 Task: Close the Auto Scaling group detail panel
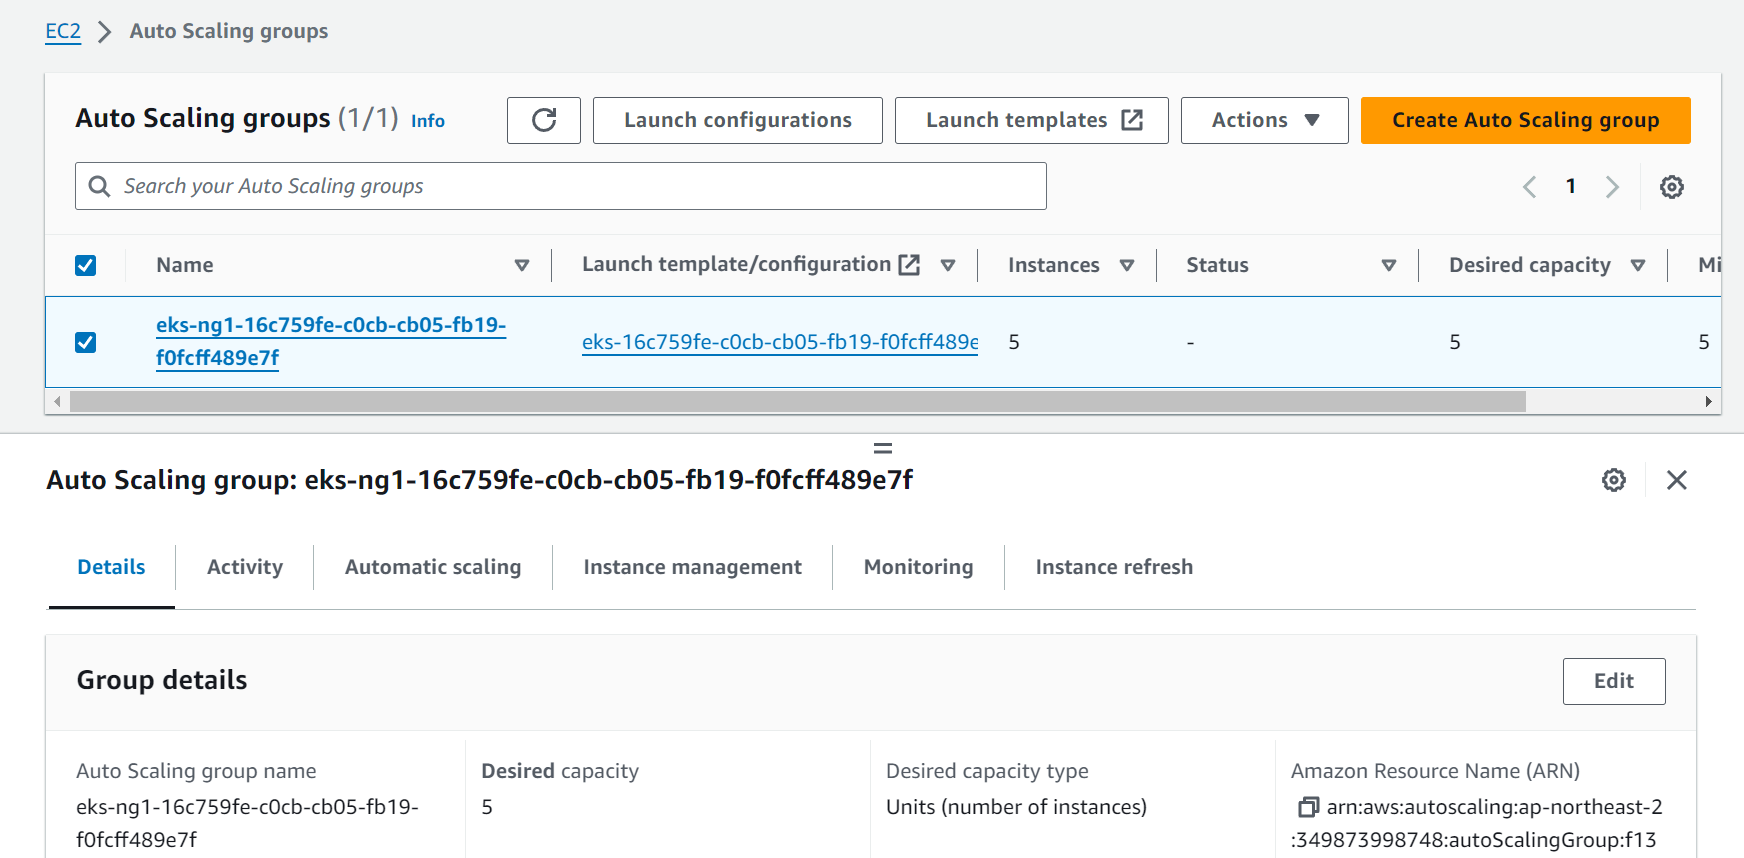point(1677,480)
